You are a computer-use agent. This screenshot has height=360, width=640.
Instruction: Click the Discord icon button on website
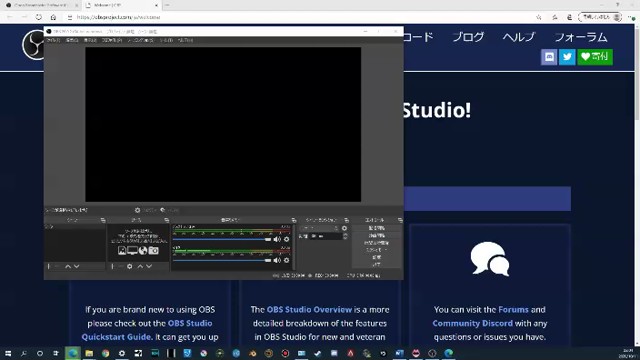pos(549,57)
